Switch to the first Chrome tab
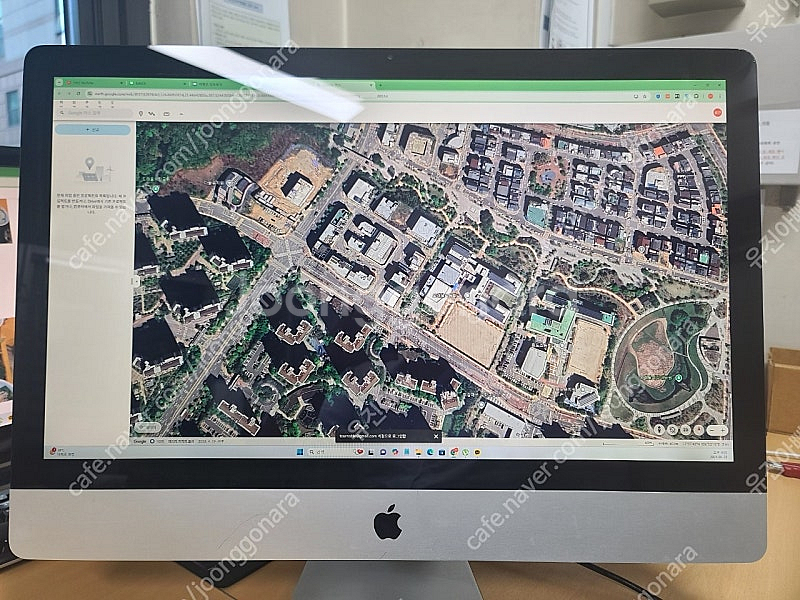800x600 pixels. coord(95,83)
